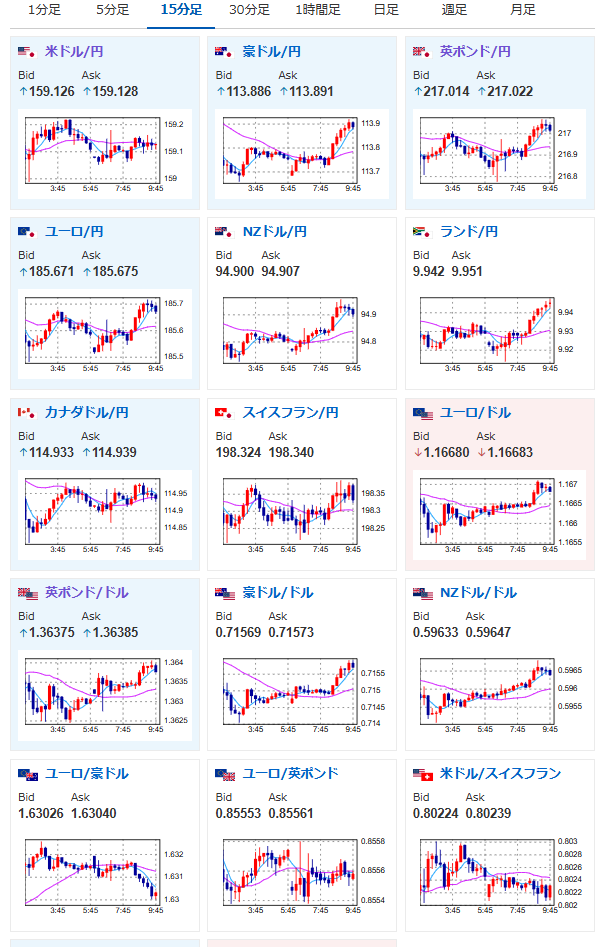Click the US/Japan flag icon beside 米ドル/円
This screenshot has width=603, height=947.
coord(27,52)
